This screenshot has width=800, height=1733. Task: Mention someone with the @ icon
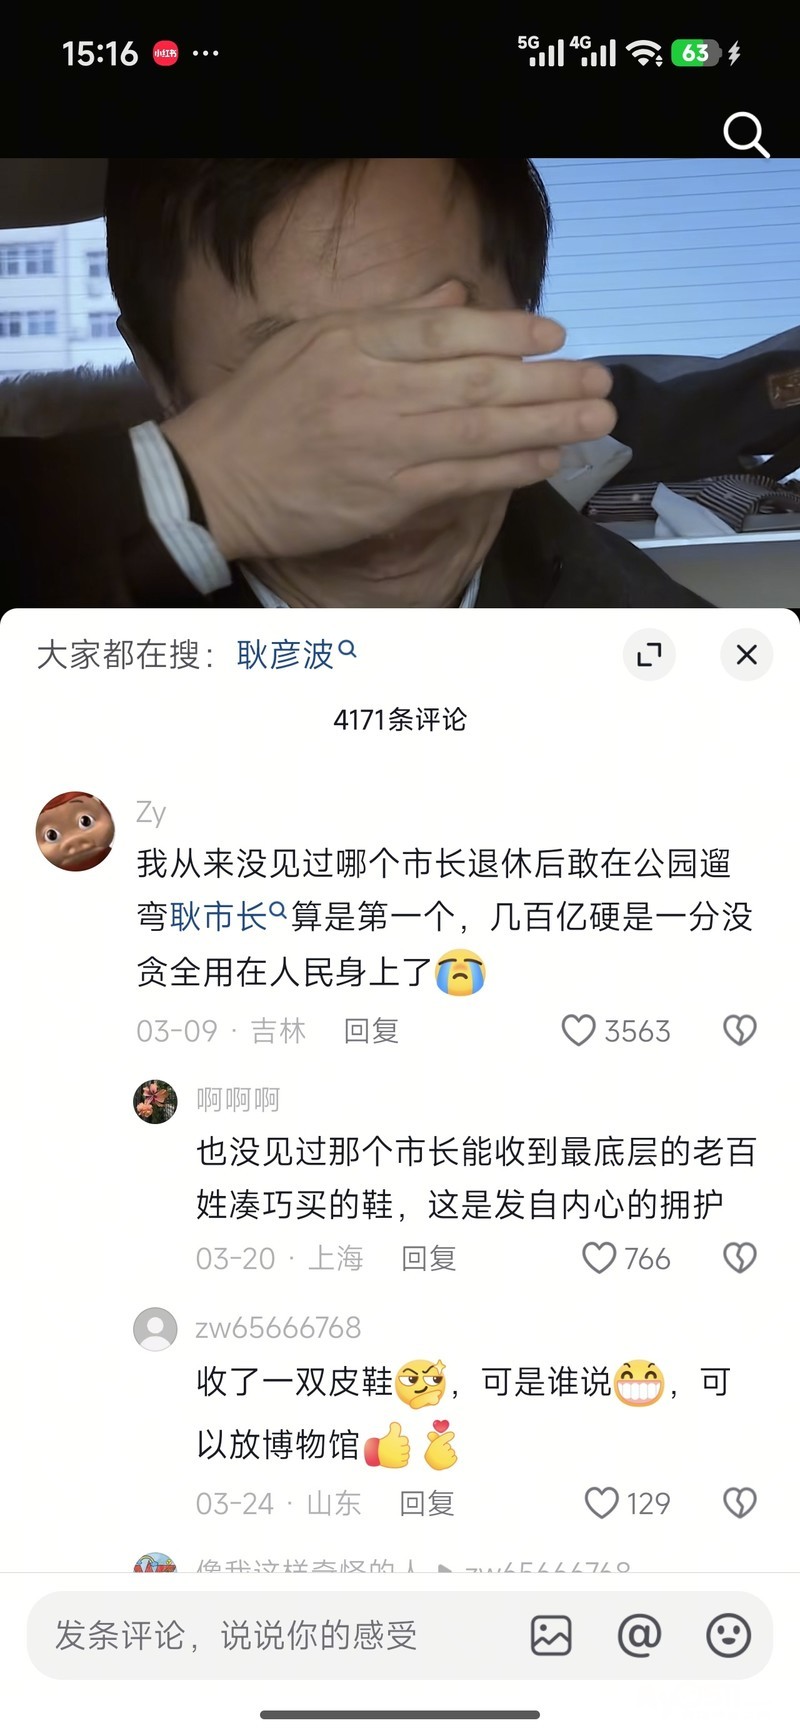(x=640, y=1635)
